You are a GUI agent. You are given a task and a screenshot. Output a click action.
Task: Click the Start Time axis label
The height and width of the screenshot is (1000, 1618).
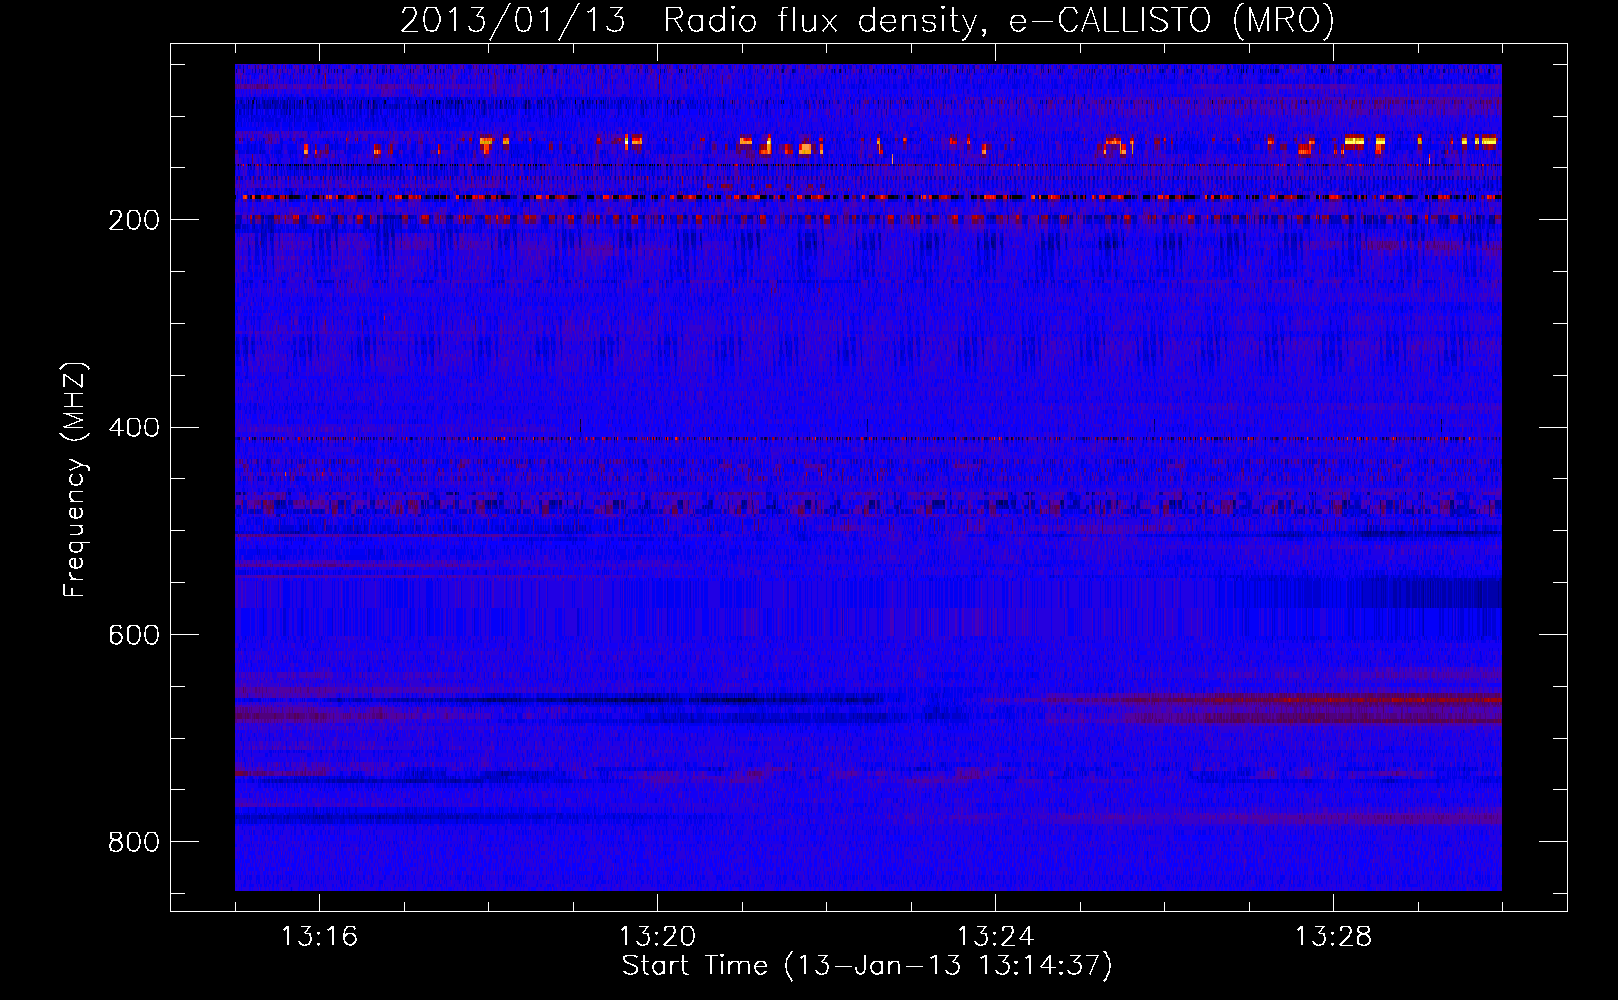click(867, 965)
